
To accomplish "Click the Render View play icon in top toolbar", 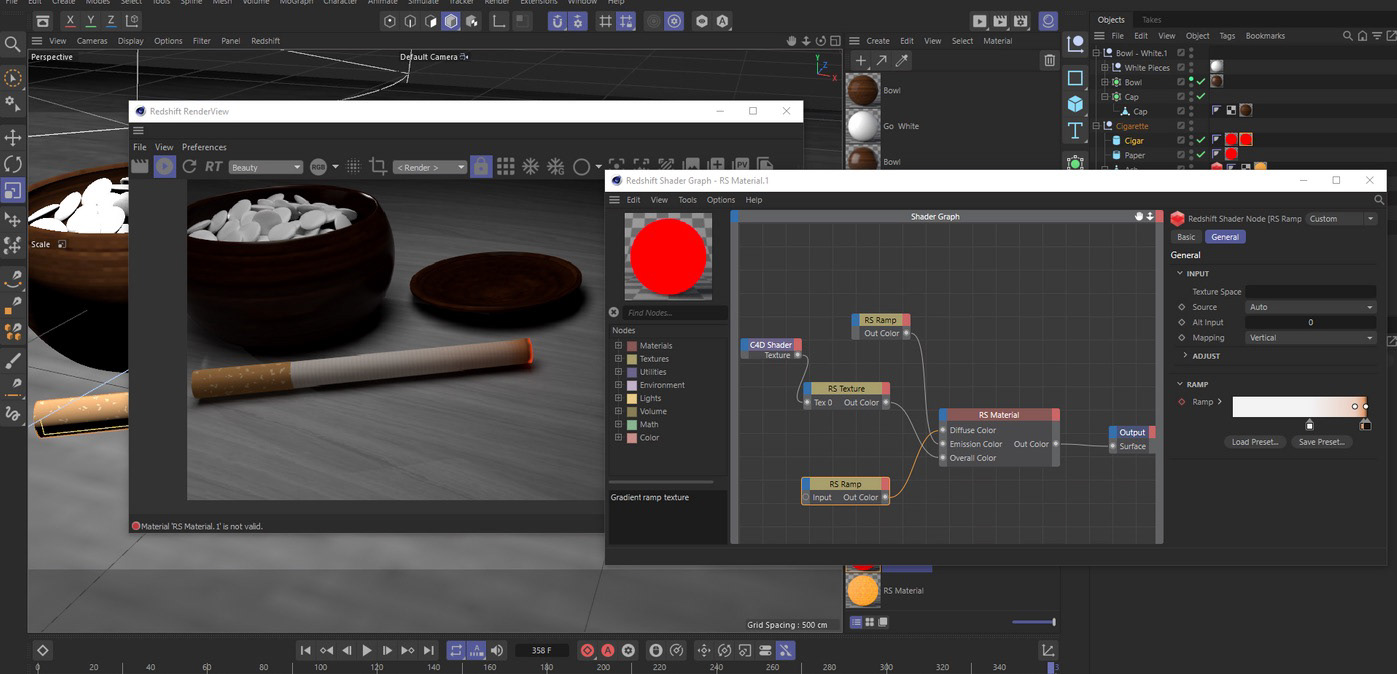I will [980, 21].
